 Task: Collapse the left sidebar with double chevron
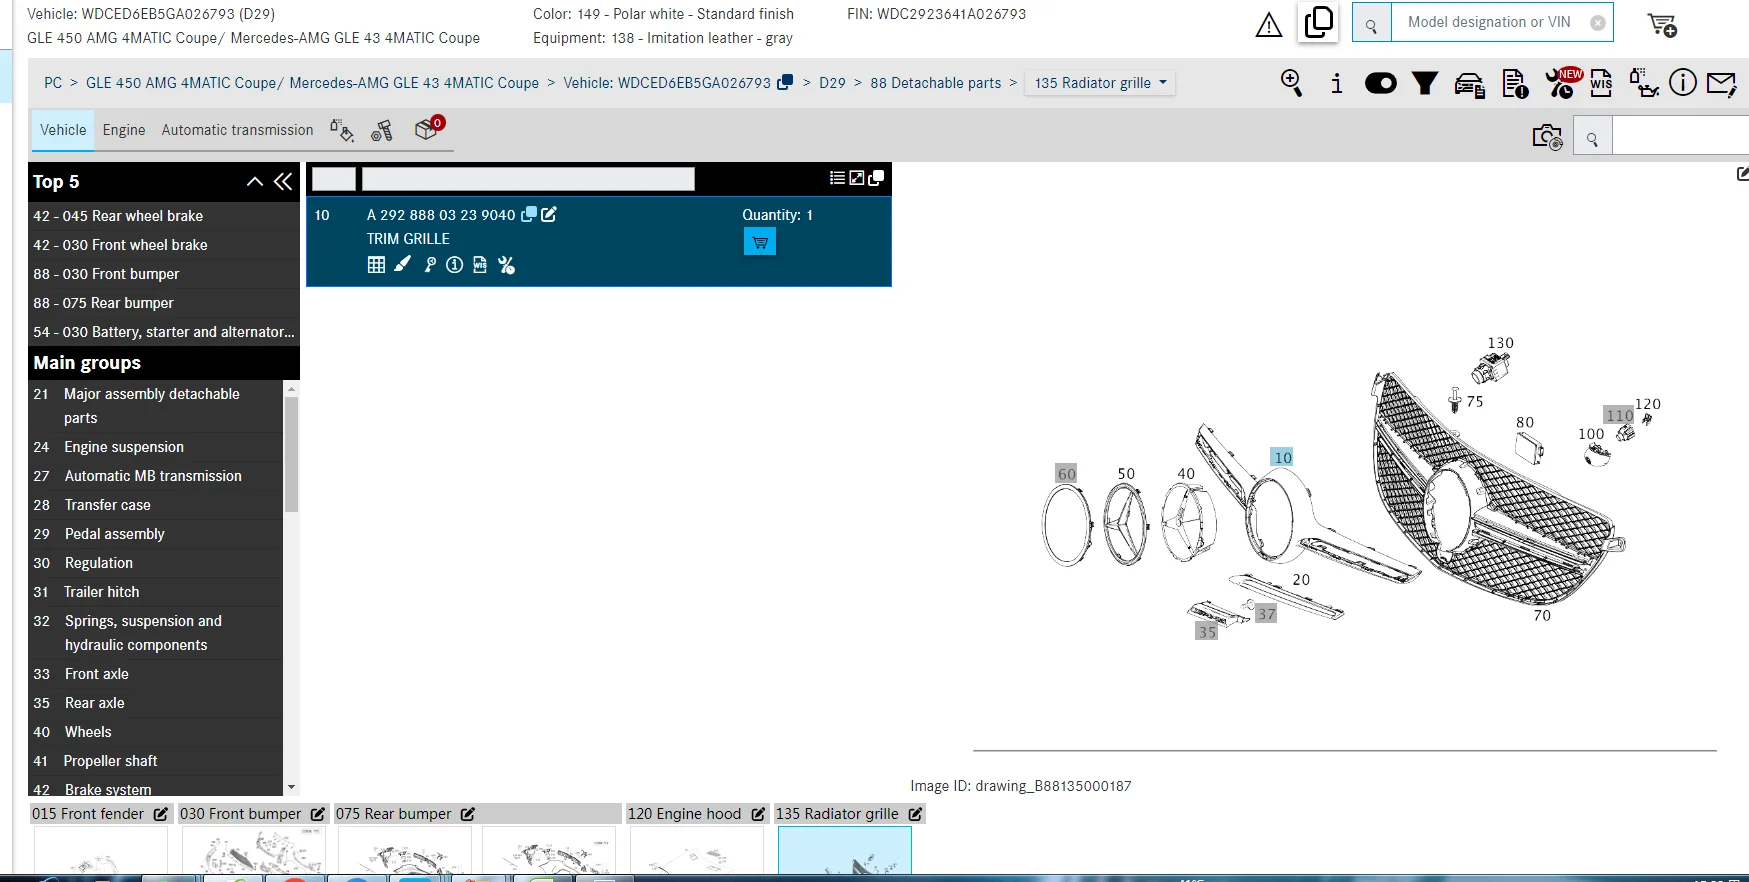click(x=283, y=181)
